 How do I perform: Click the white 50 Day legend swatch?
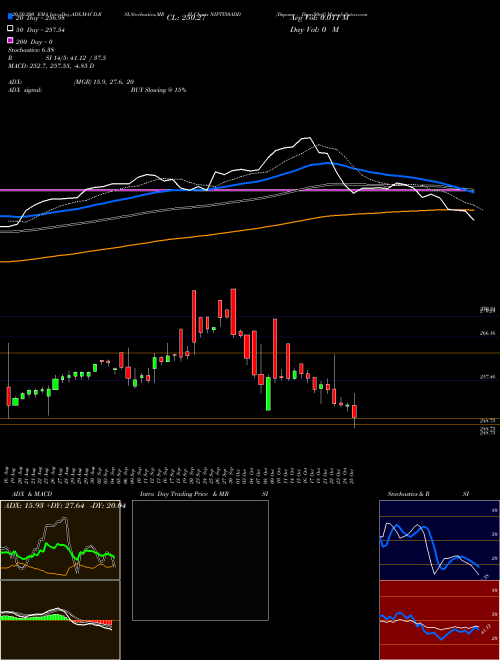click(10, 28)
